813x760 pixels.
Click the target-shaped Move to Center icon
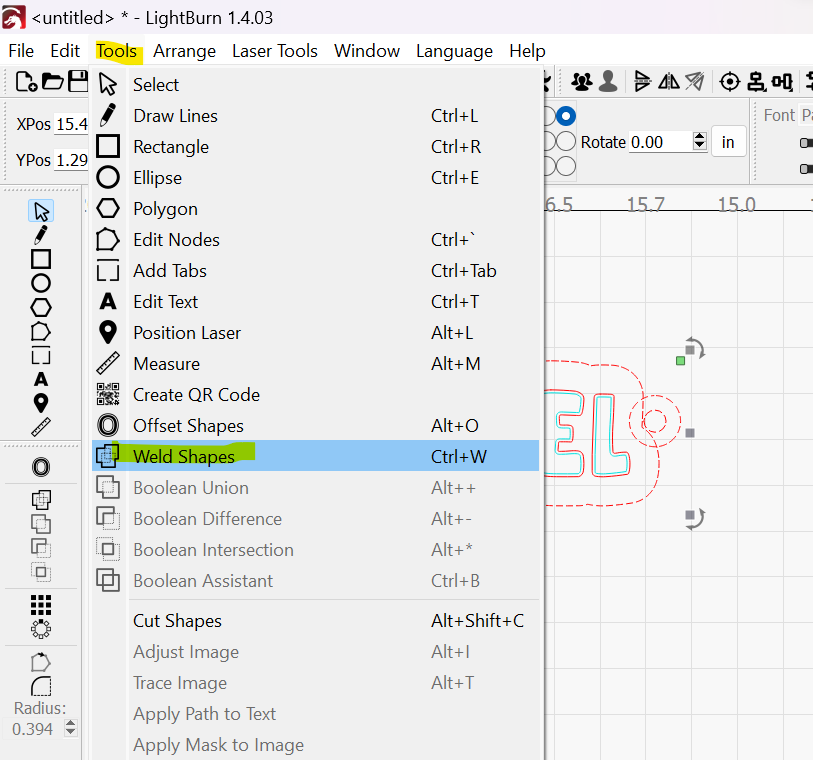(x=730, y=82)
